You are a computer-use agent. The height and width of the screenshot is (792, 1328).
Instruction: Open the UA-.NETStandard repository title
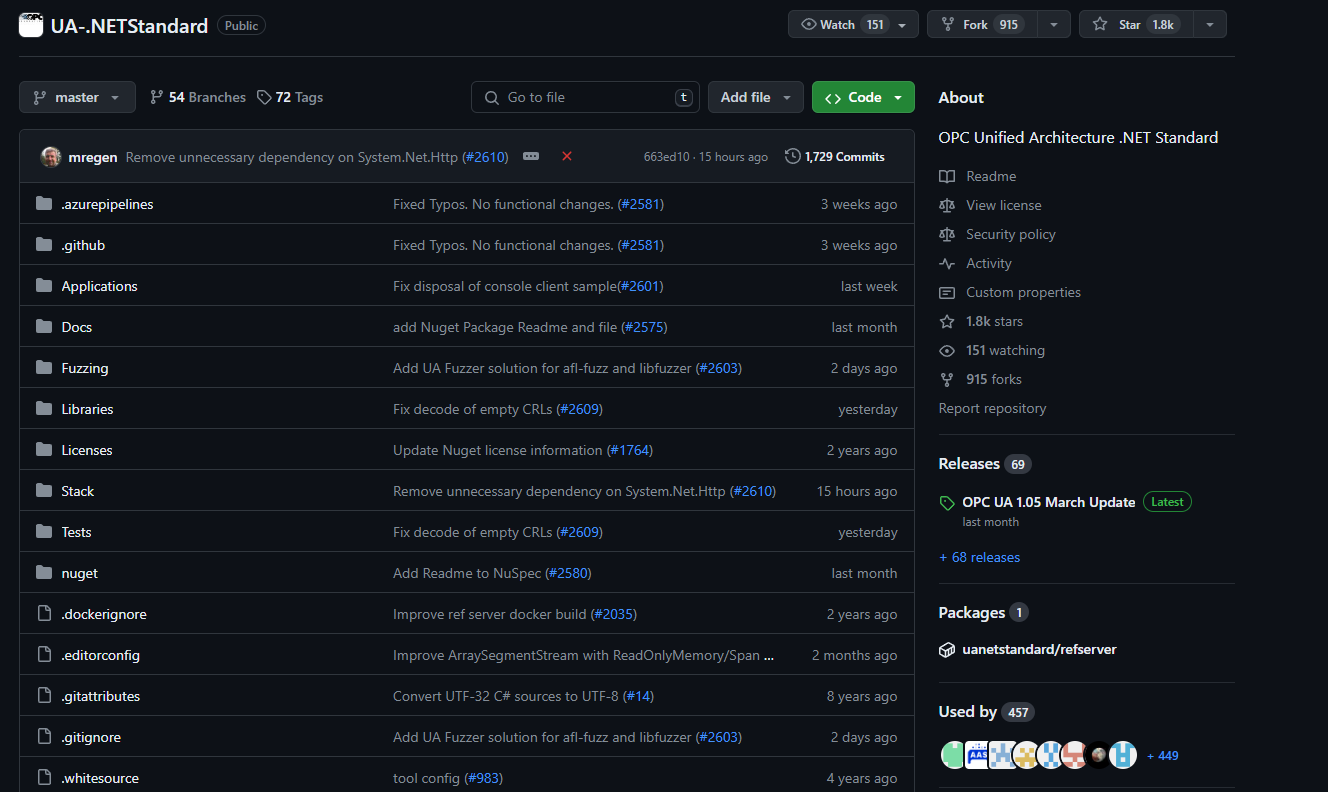pyautogui.click(x=129, y=26)
